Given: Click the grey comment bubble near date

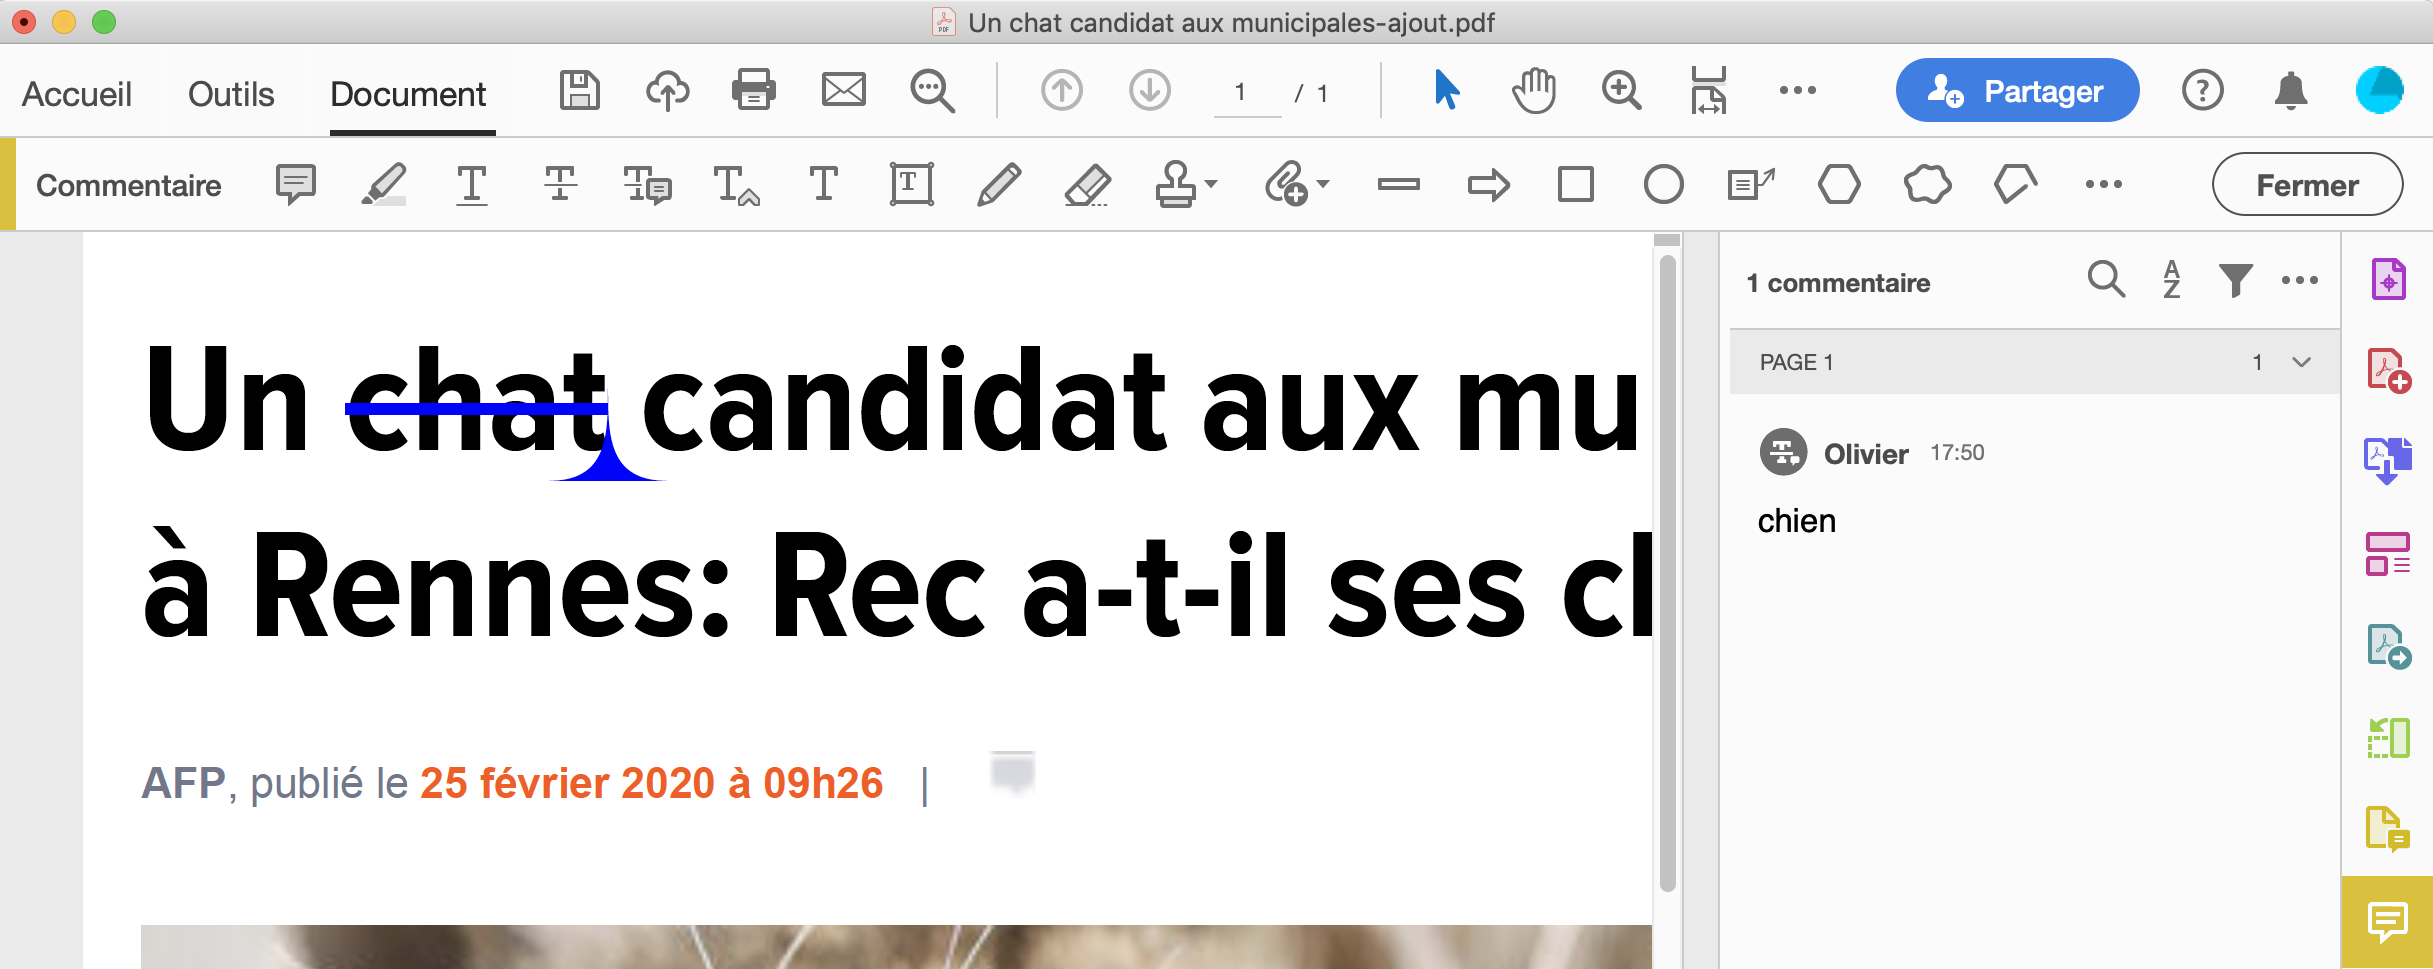Looking at the screenshot, I should click(1012, 771).
